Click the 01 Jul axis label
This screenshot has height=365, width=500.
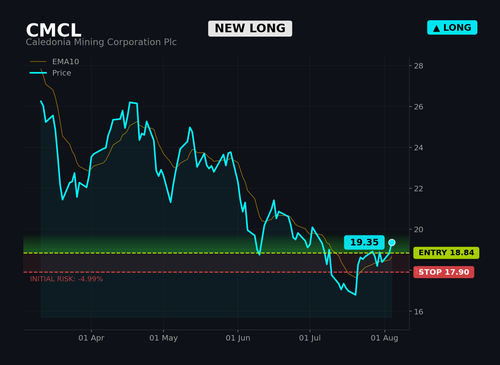point(310,338)
